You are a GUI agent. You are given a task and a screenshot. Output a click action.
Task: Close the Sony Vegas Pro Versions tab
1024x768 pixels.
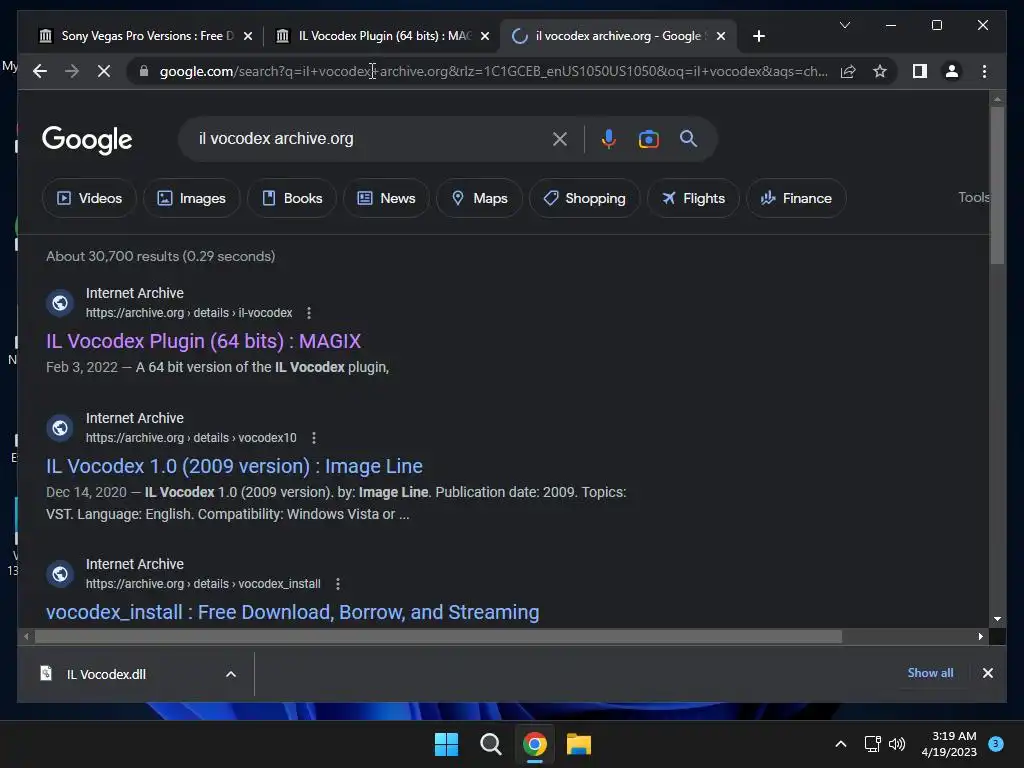[x=248, y=36]
